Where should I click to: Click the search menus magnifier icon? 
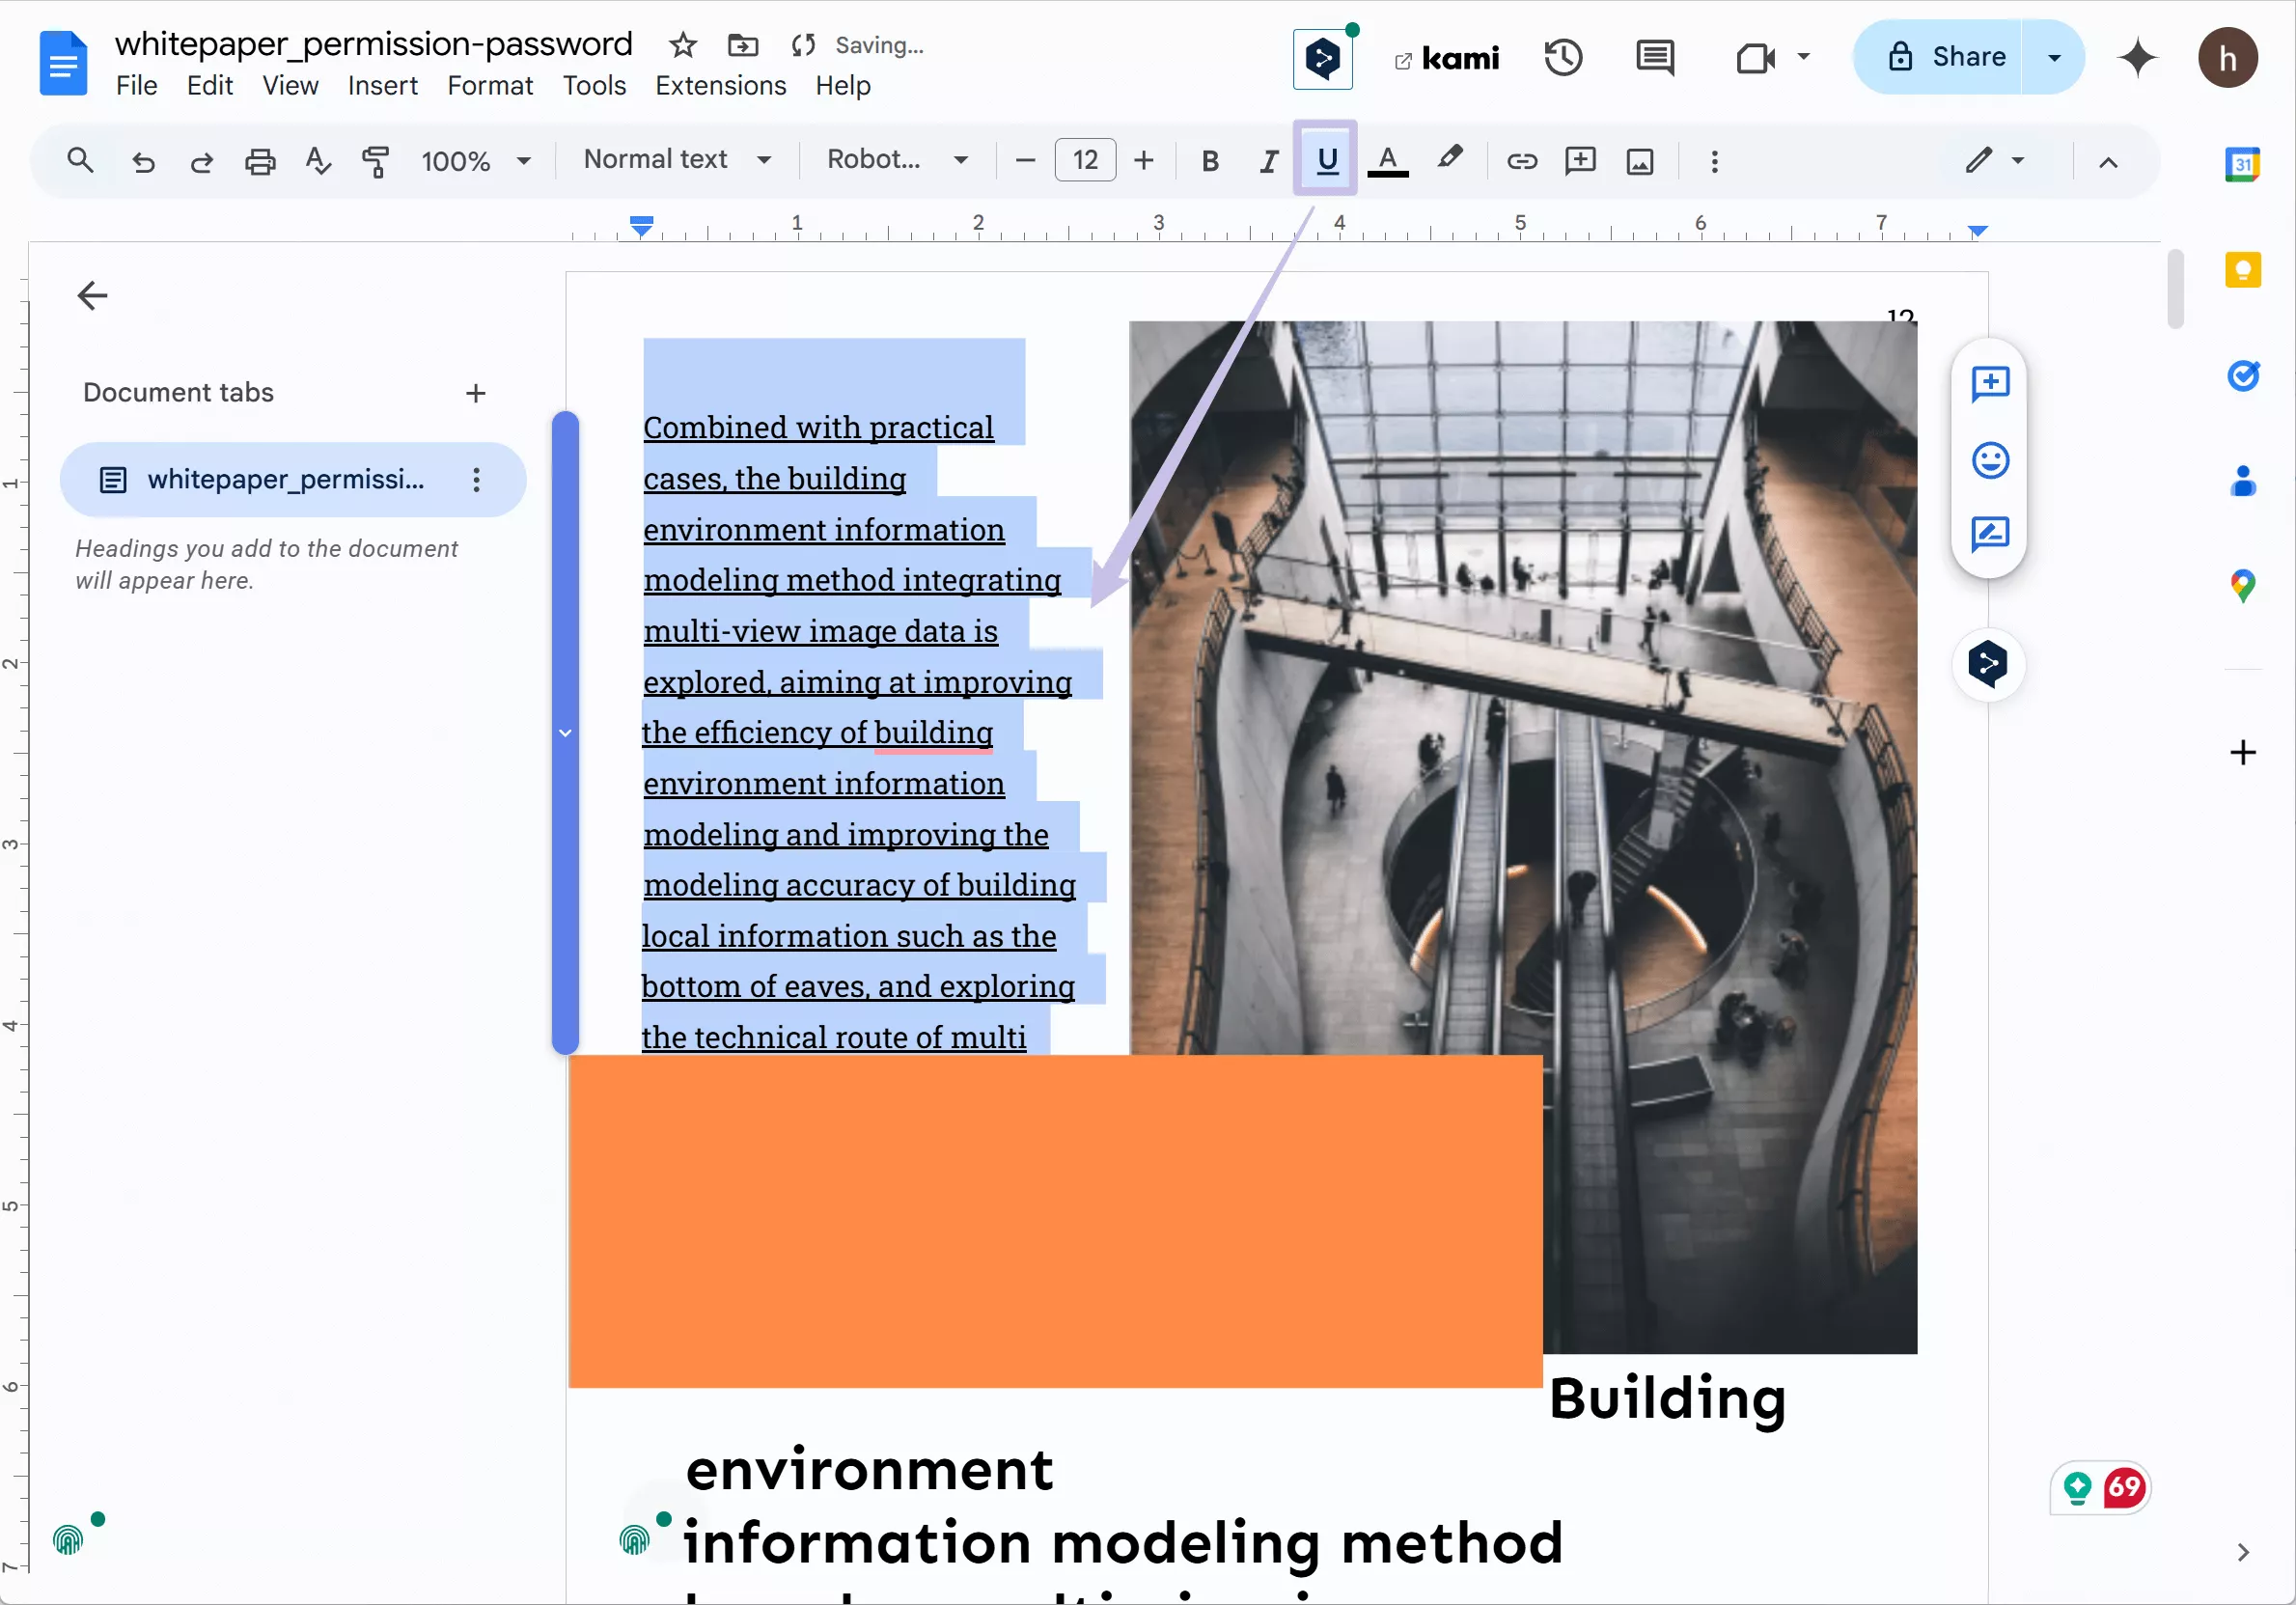point(80,160)
